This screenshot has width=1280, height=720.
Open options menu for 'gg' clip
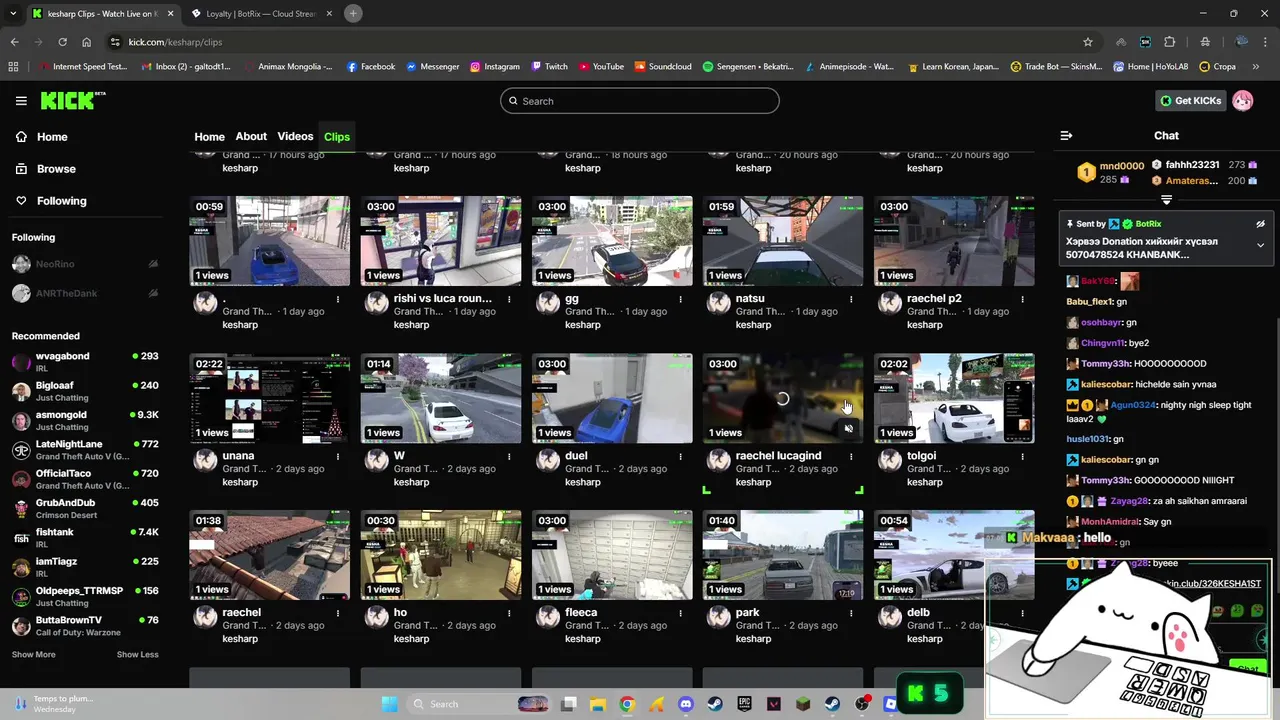point(680,299)
